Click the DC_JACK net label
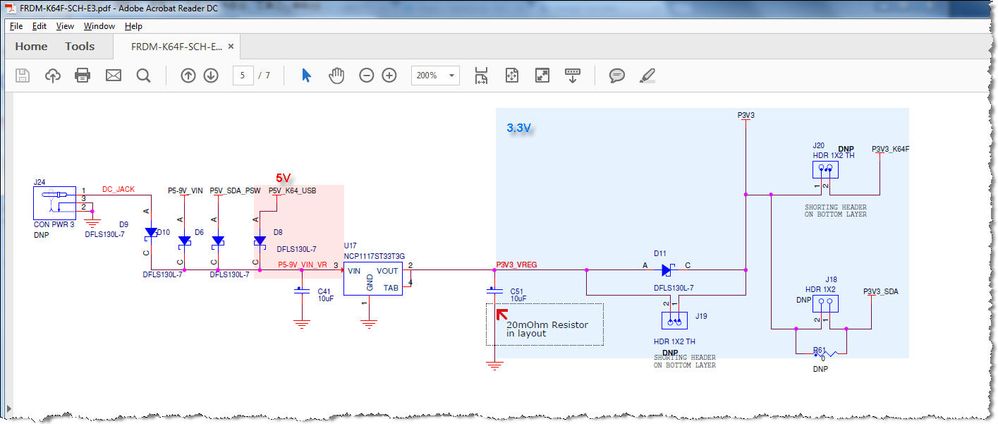Screen dimensions: 998x424 pyautogui.click(x=118, y=190)
